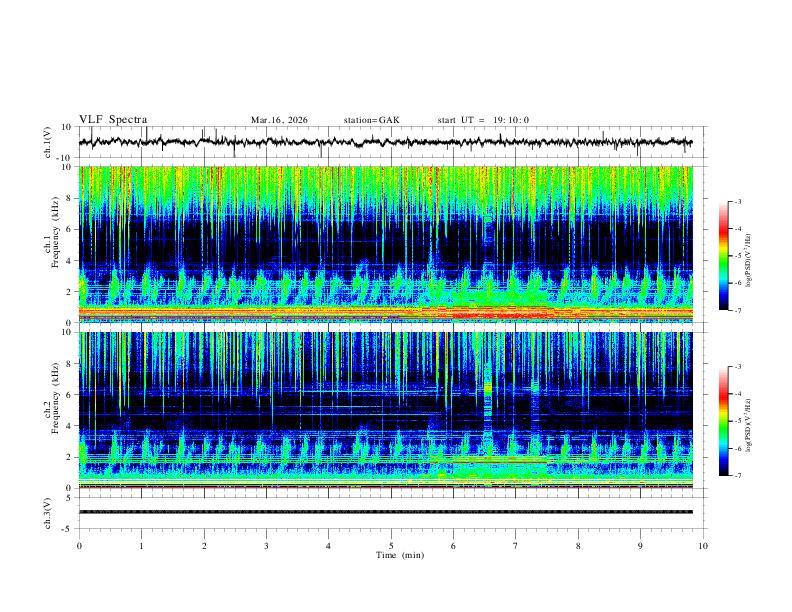Click the "Time (min)" axis title

pos(400,555)
